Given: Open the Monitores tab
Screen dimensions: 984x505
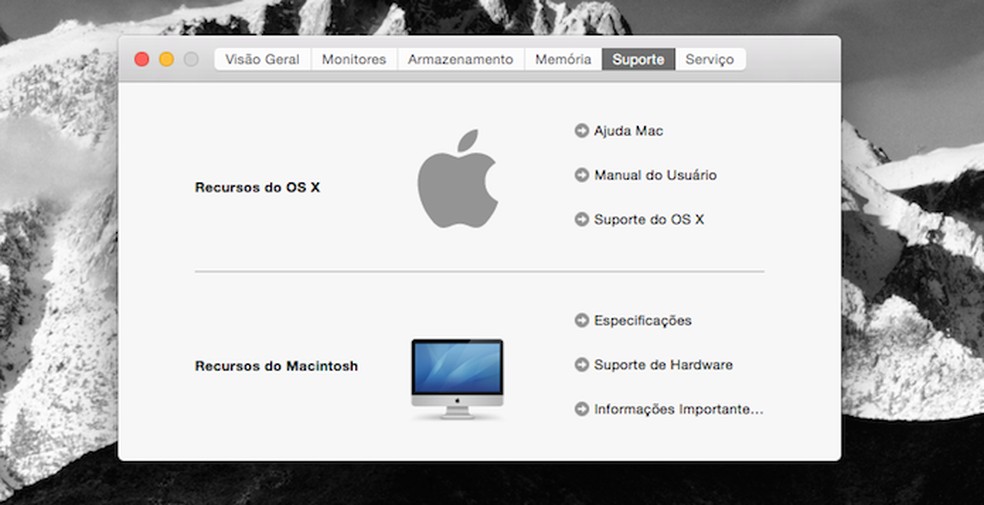Looking at the screenshot, I should [354, 60].
